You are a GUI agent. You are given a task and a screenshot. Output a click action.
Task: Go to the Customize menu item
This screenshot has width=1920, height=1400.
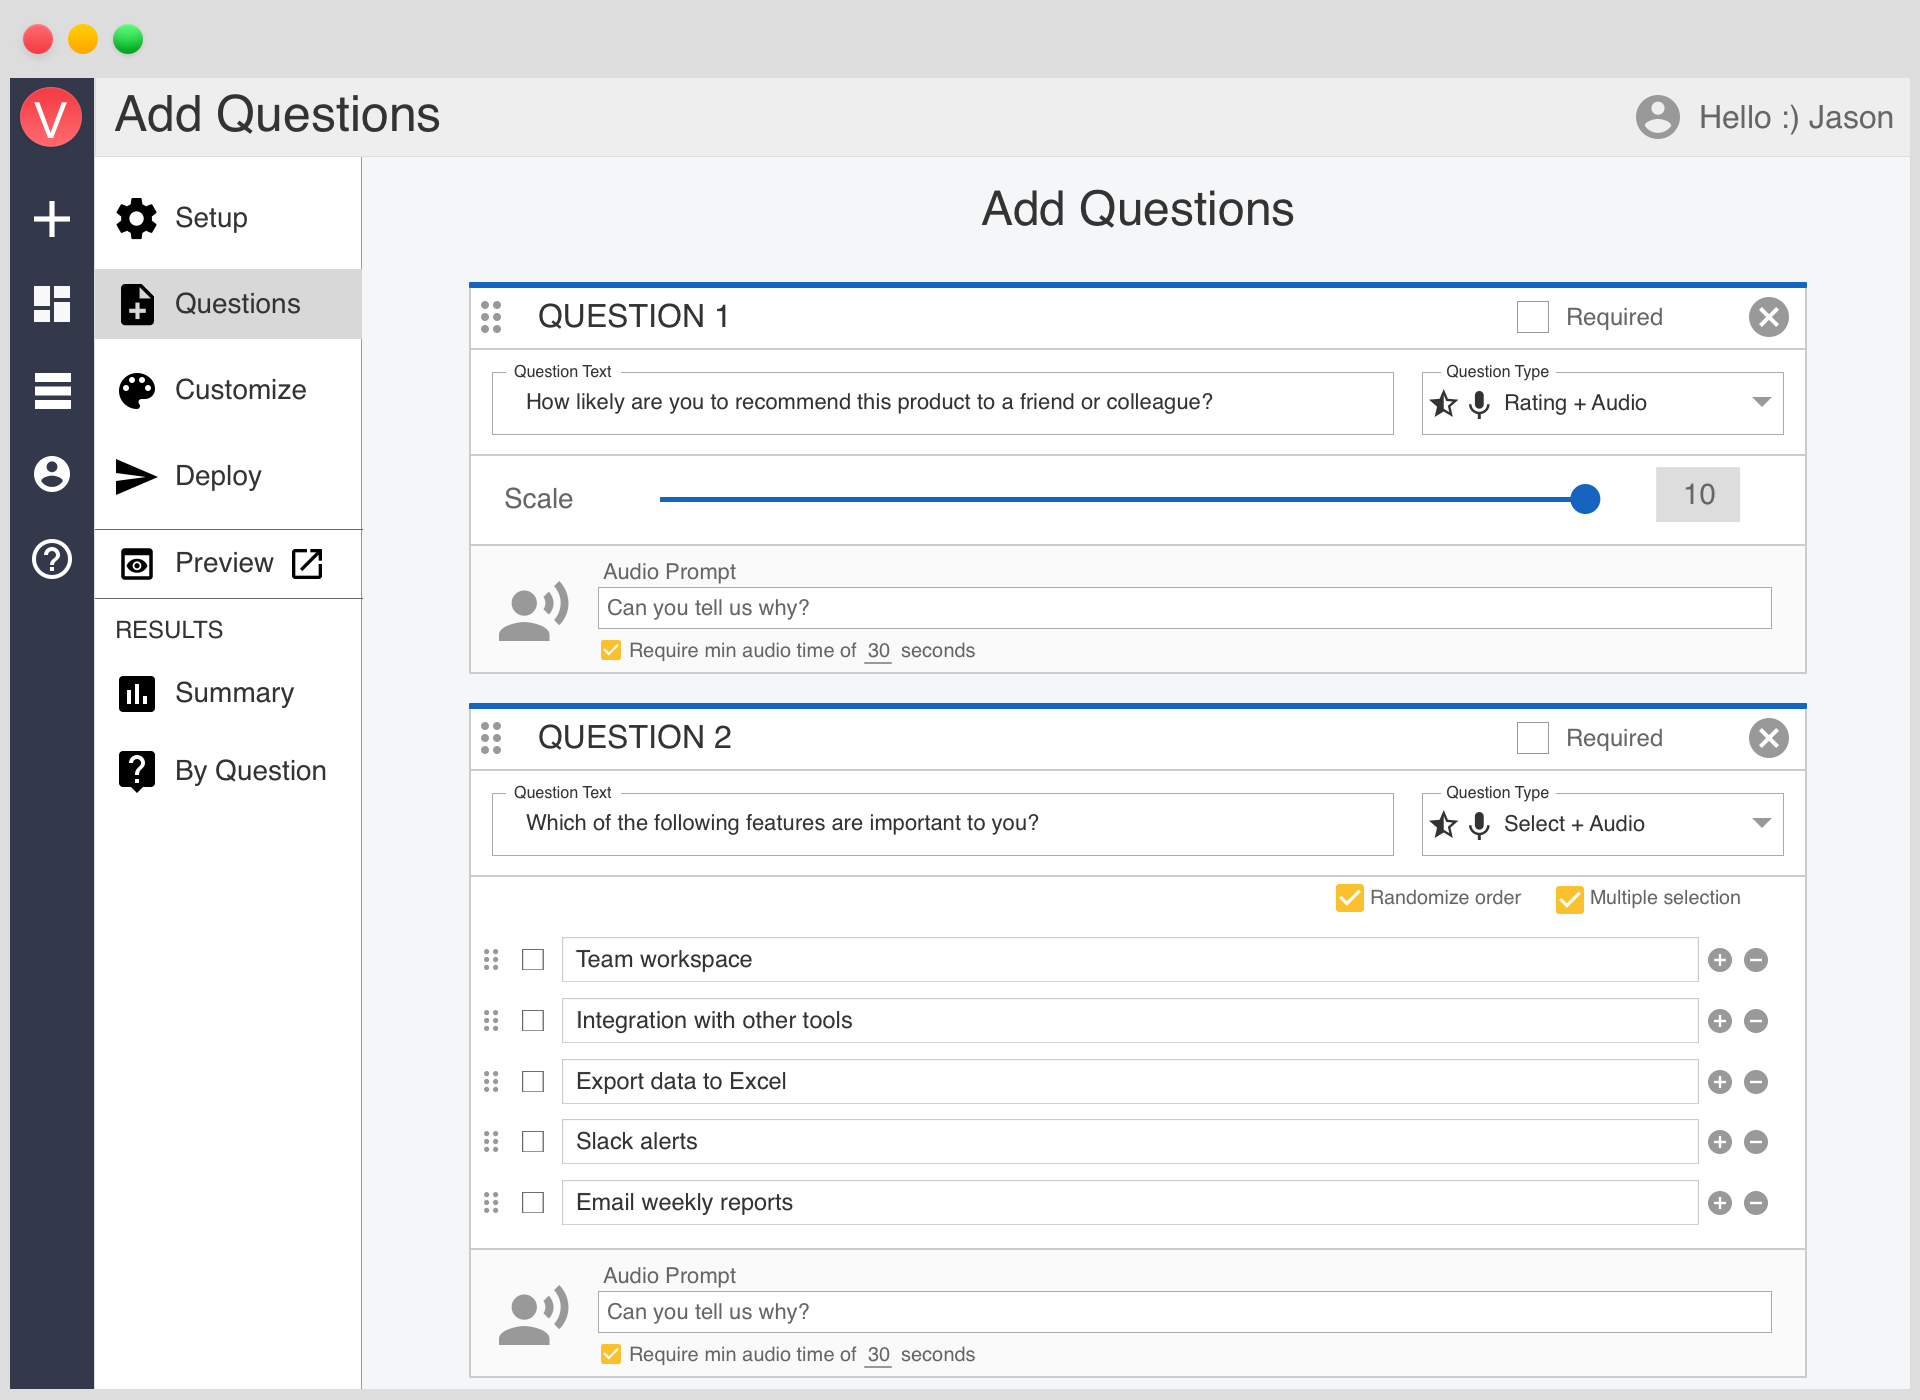pos(240,390)
